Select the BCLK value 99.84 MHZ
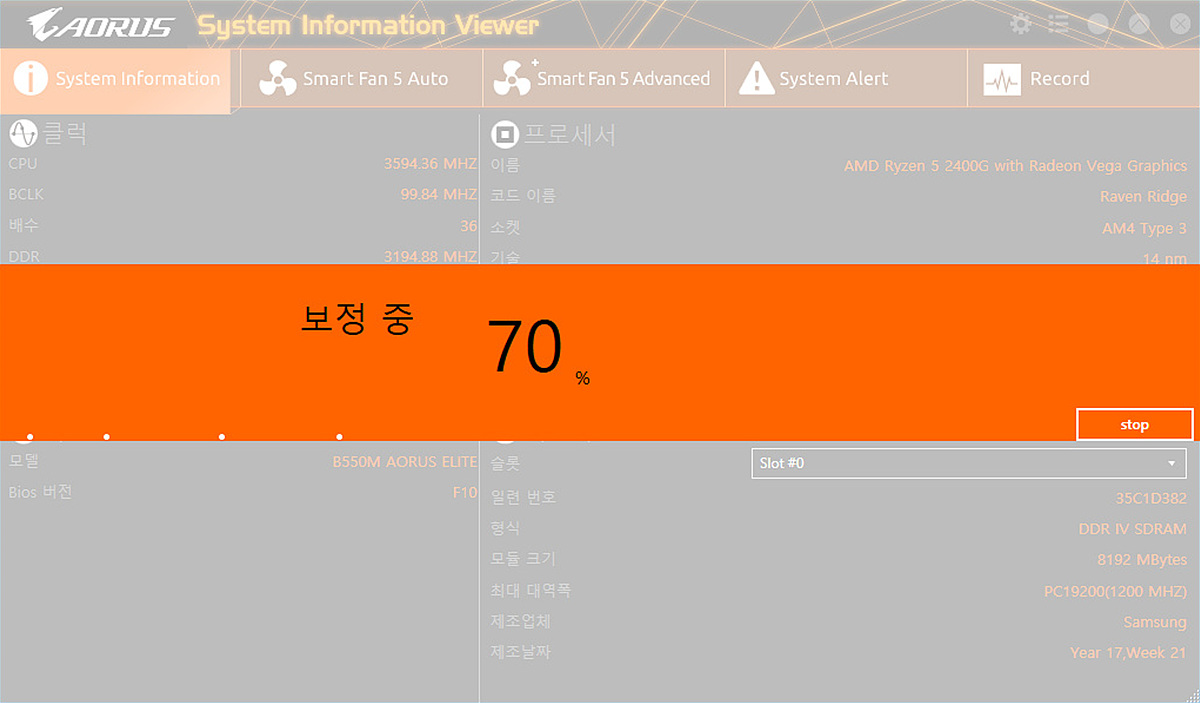1200x703 pixels. click(438, 194)
